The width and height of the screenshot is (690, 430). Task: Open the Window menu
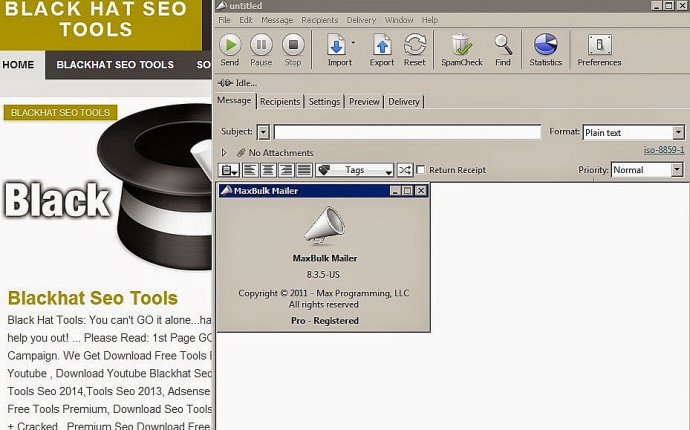tap(399, 20)
